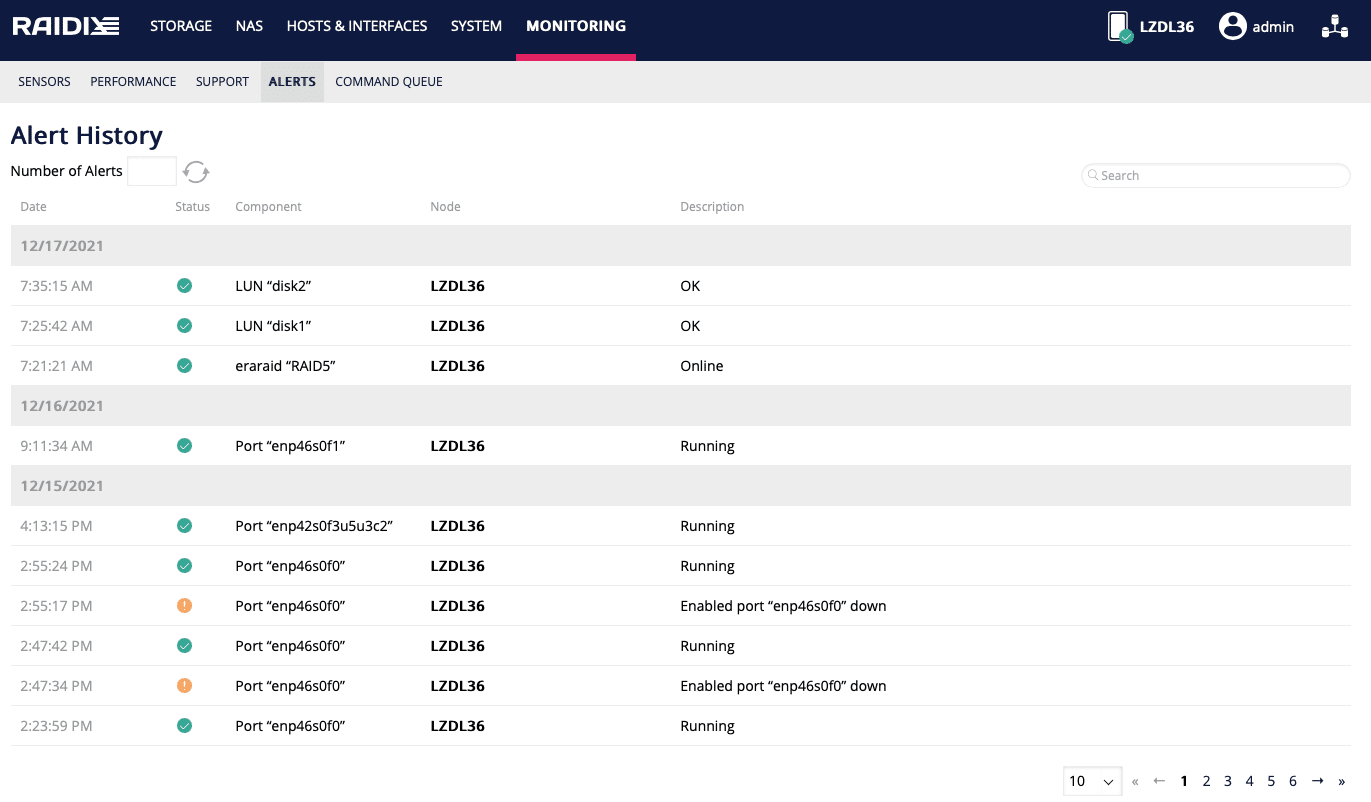1371x802 pixels.
Task: Click the Online description for RAID5
Action: [702, 366]
